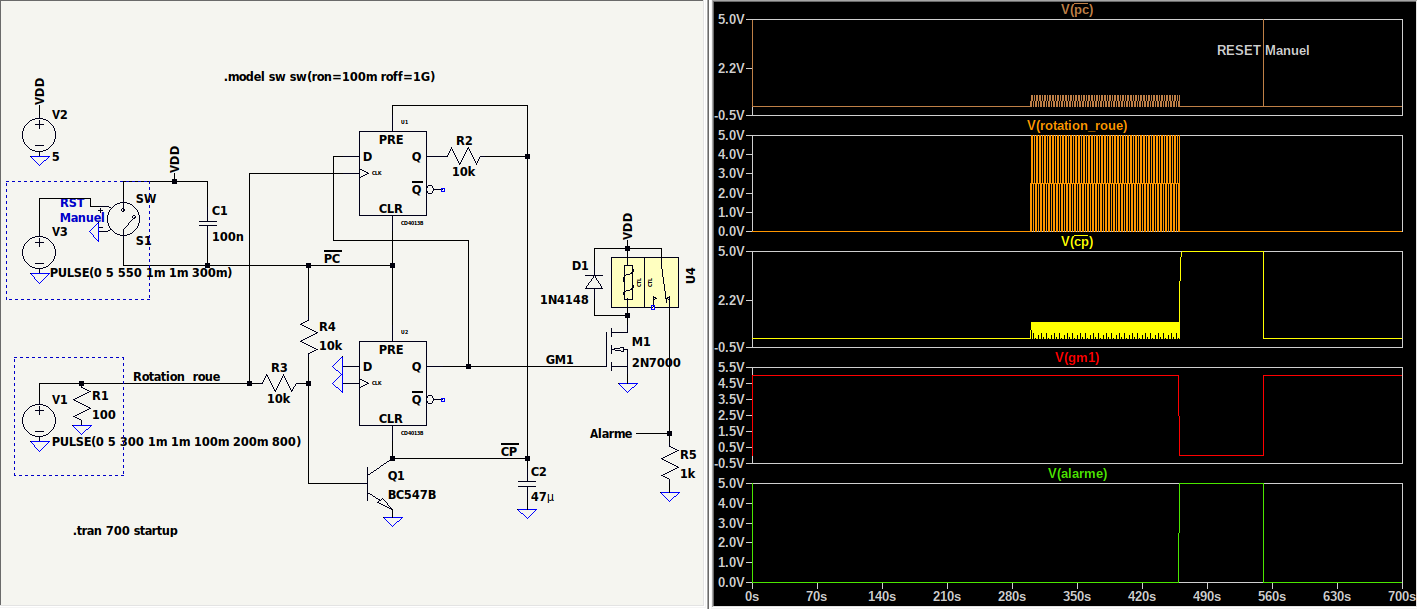Click V1's PULSE(0 5 300 ...800) value
Viewport: 1417px width, 609px height.
pyautogui.click(x=176, y=441)
